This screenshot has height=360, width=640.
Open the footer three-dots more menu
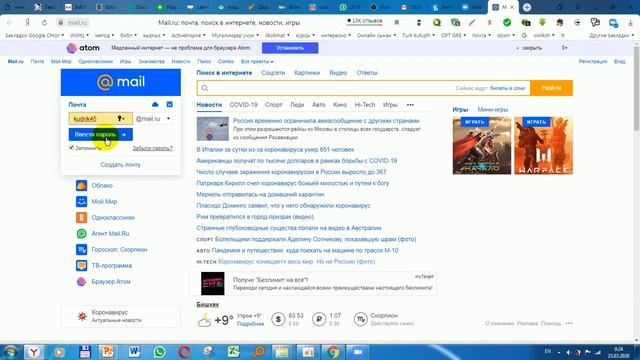click(569, 323)
